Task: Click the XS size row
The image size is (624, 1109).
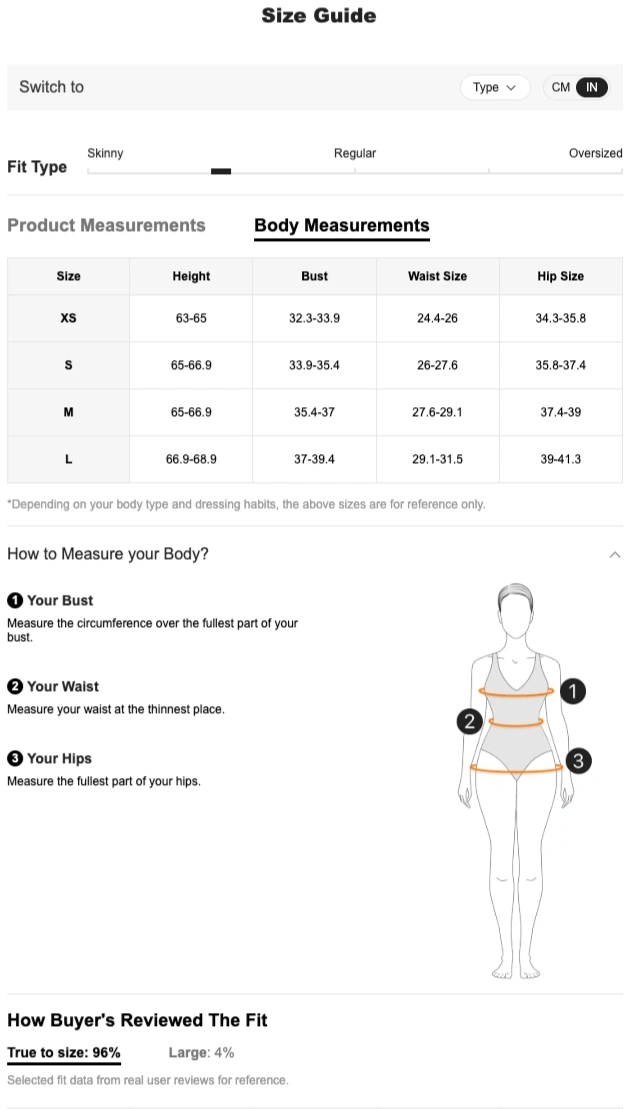Action: 68,319
